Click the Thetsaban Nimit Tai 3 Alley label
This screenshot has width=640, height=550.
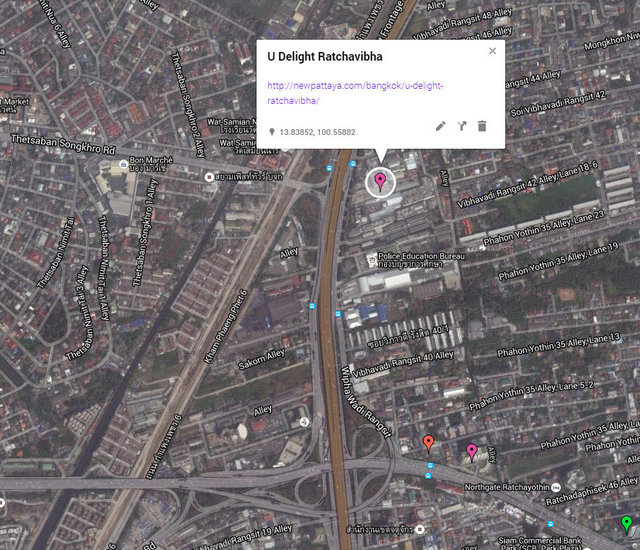[79, 313]
